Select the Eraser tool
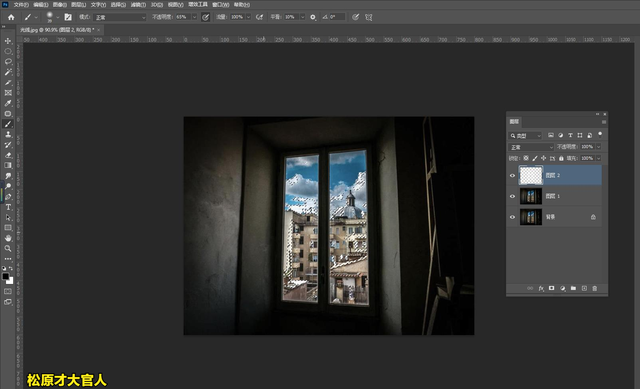640x389 pixels. (8, 155)
